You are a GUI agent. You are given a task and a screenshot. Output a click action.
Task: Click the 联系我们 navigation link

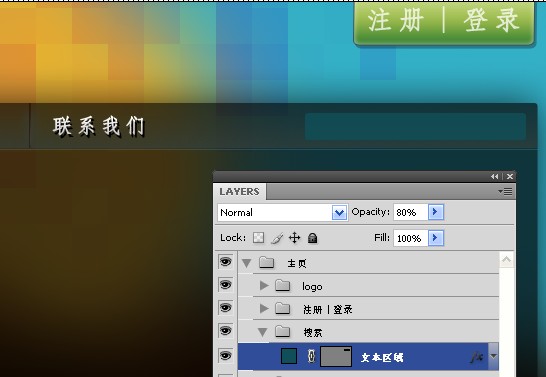pyautogui.click(x=99, y=126)
